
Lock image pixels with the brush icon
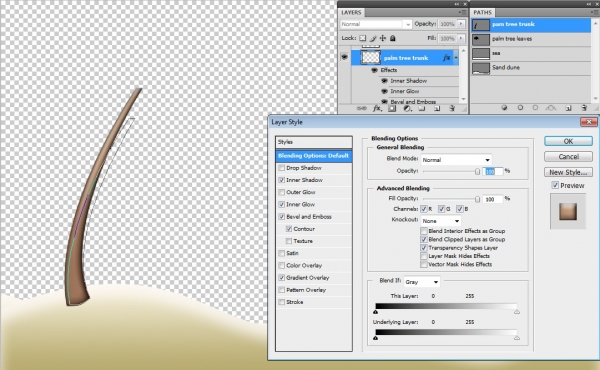(x=373, y=38)
